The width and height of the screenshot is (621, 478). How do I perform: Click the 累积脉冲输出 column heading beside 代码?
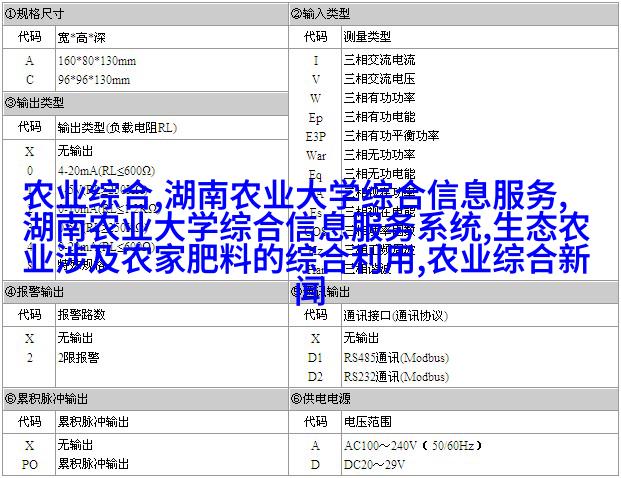(93, 422)
